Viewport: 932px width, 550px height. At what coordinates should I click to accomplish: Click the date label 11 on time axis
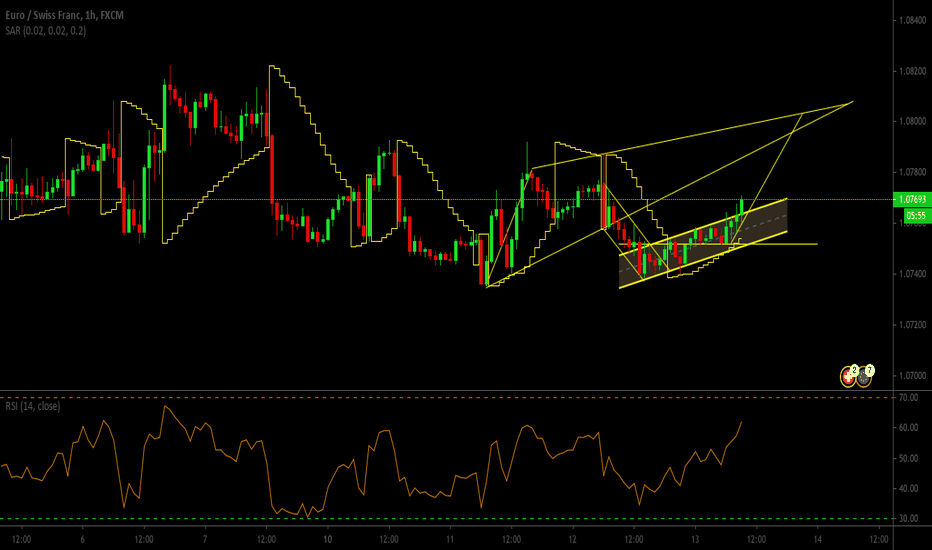tap(450, 540)
